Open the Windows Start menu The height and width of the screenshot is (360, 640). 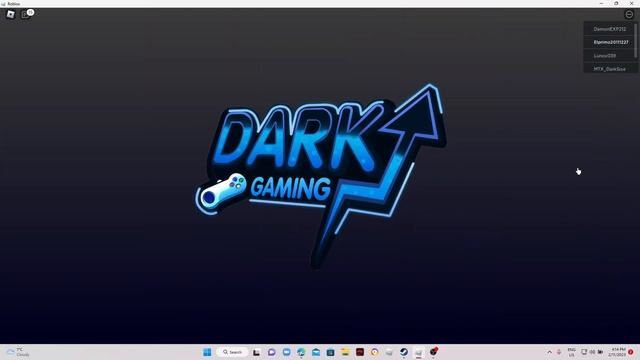207,352
